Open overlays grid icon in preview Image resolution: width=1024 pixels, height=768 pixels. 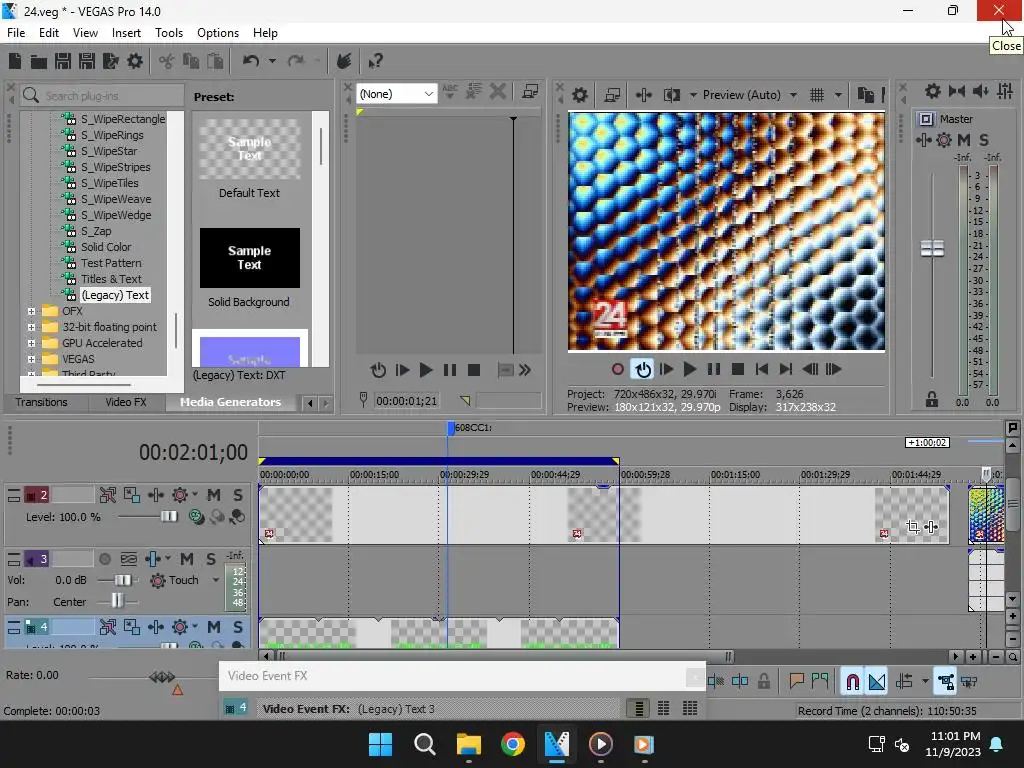[x=817, y=95]
